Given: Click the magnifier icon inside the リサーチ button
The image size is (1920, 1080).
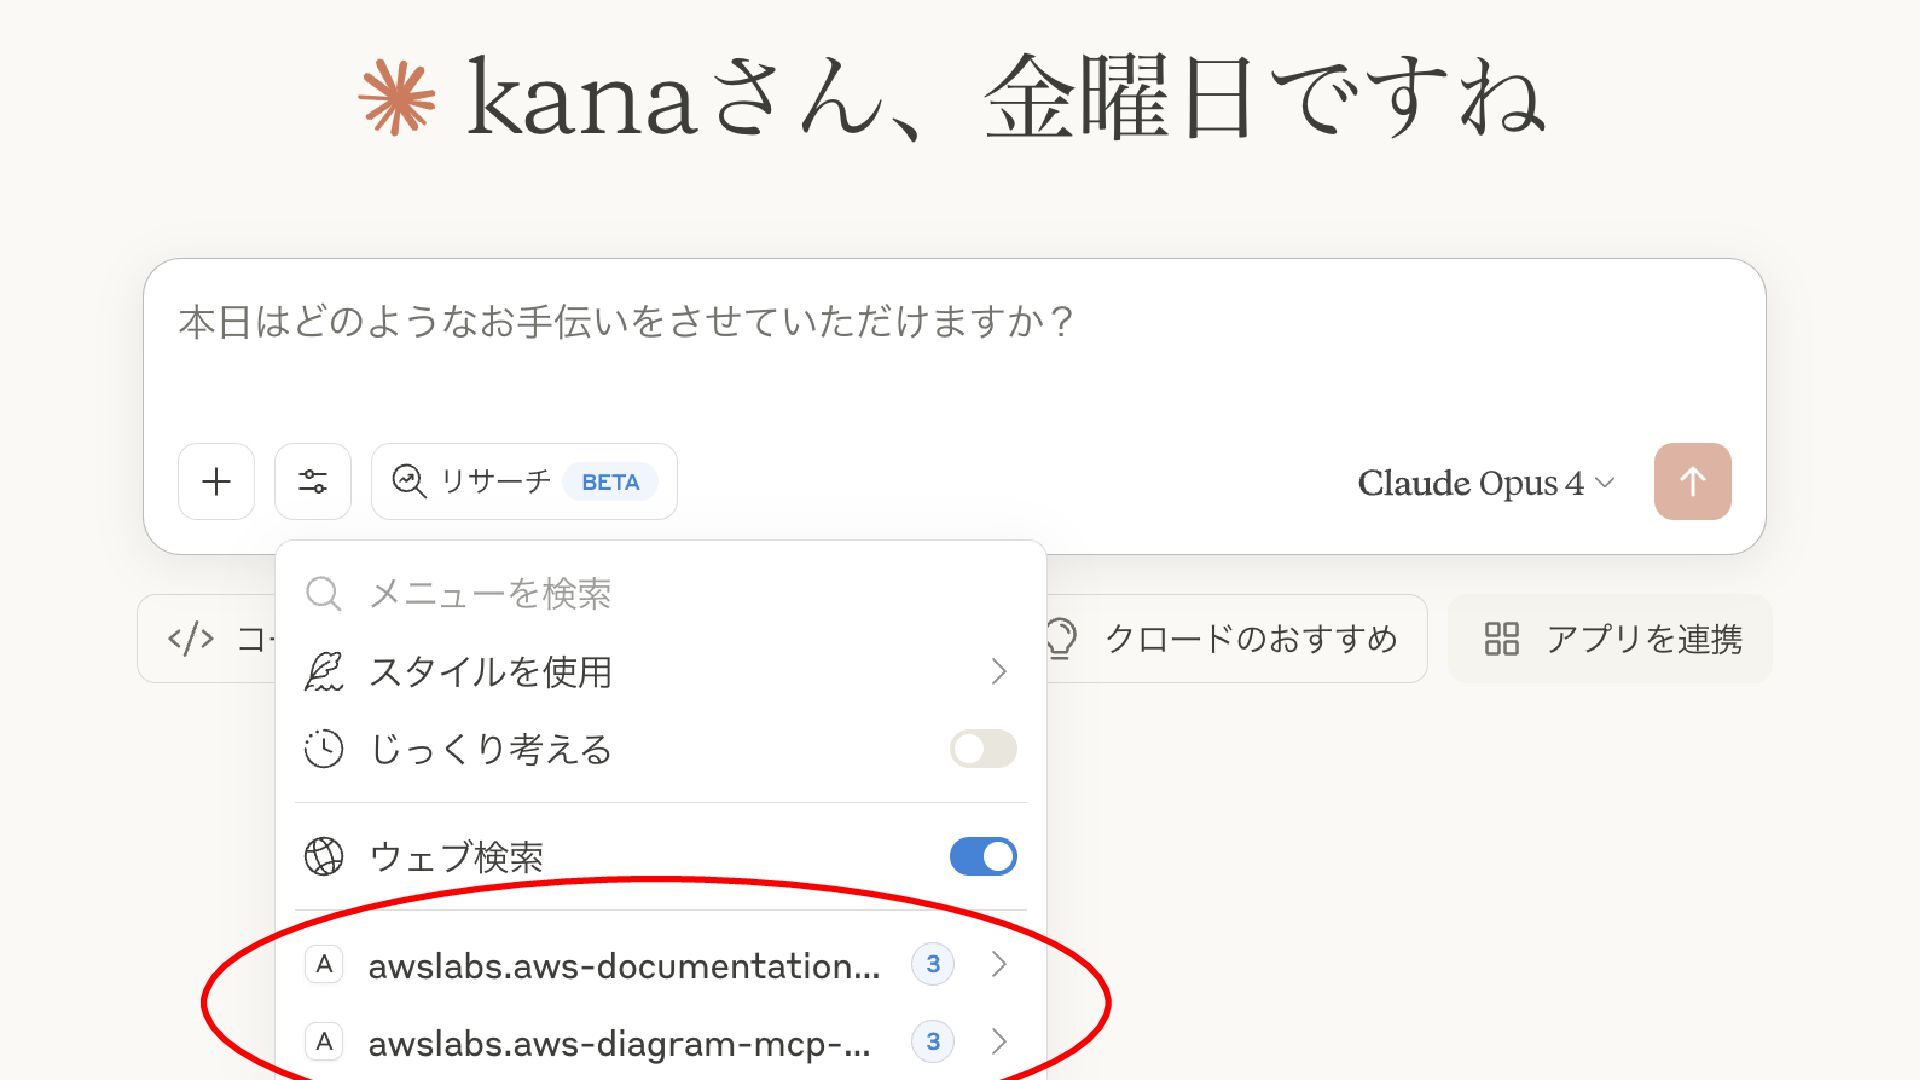Looking at the screenshot, I should [408, 481].
